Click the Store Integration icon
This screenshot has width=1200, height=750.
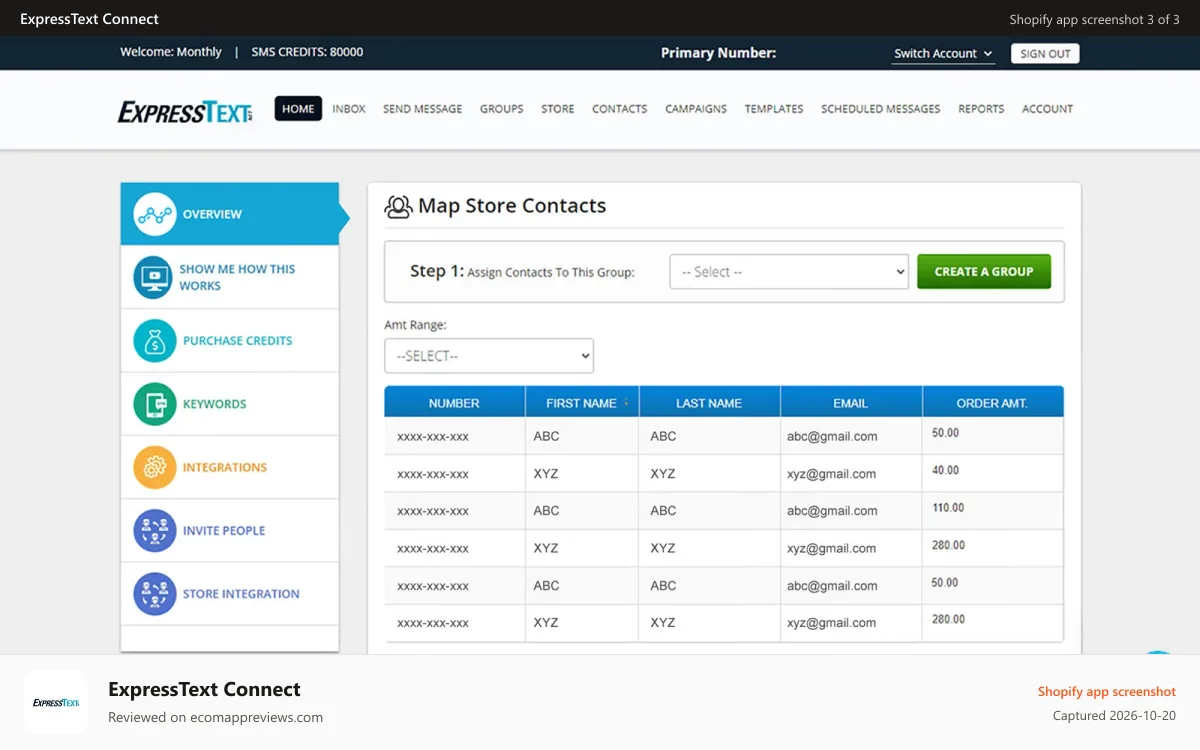point(154,594)
